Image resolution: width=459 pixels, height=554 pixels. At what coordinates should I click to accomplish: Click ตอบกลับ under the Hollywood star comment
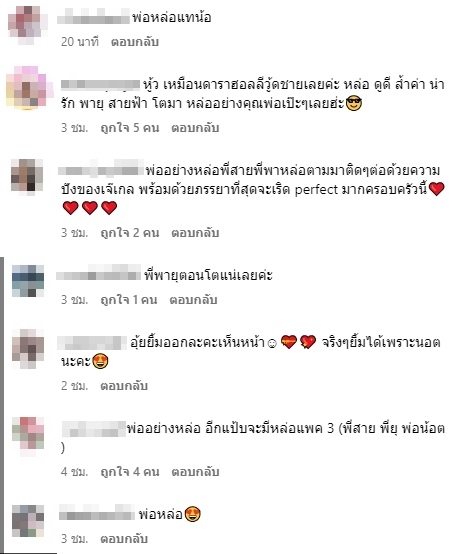point(195,128)
